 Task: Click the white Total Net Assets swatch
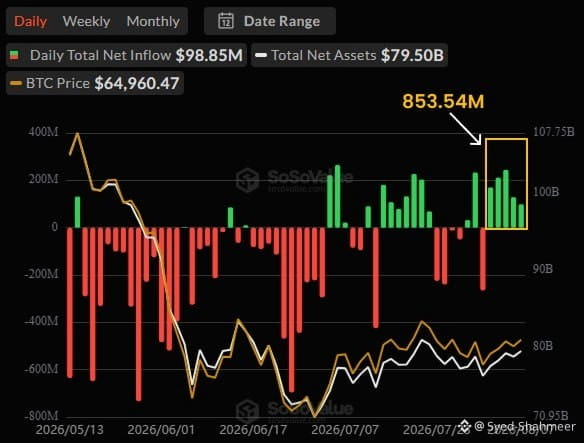(261, 56)
